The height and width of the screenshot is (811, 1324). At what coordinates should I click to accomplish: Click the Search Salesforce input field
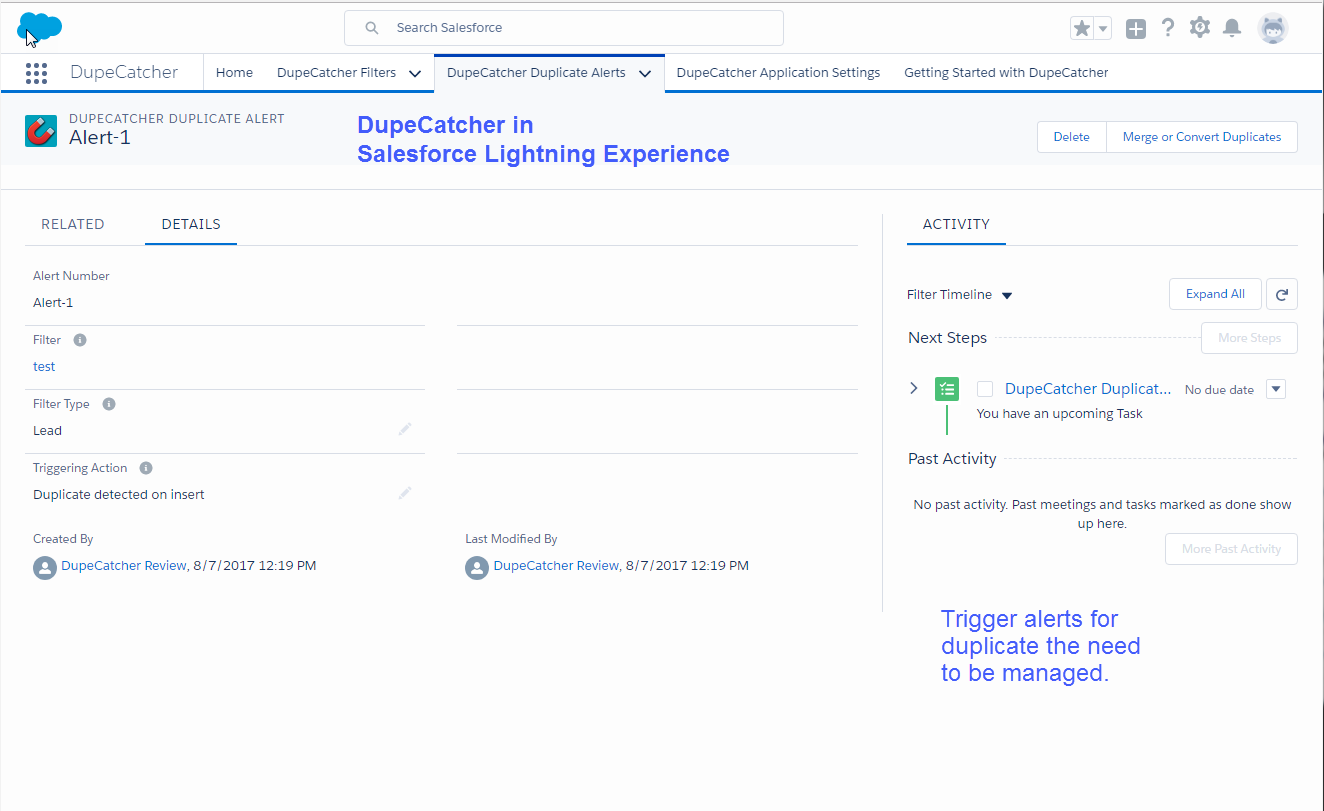[x=564, y=28]
